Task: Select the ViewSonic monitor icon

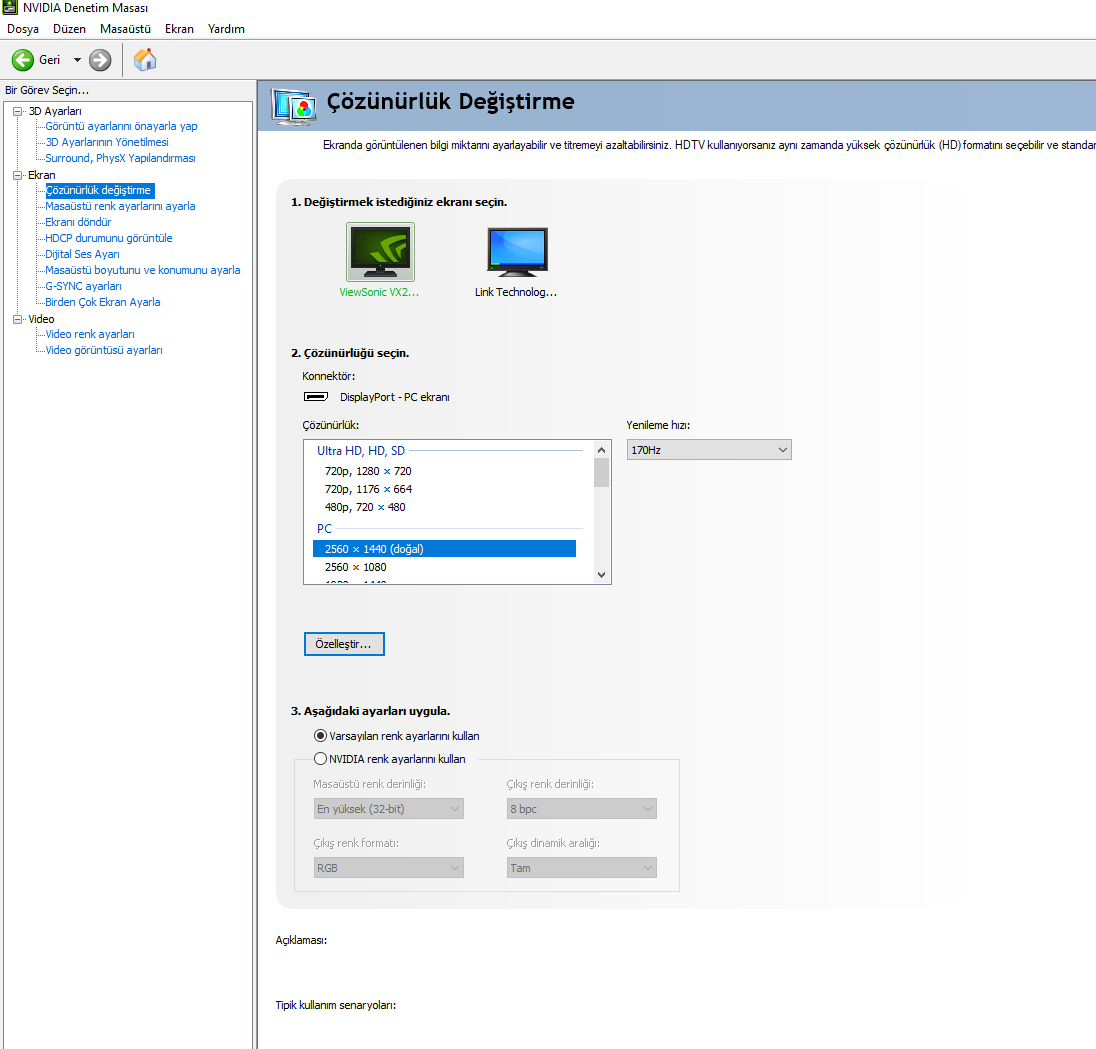Action: (x=380, y=252)
